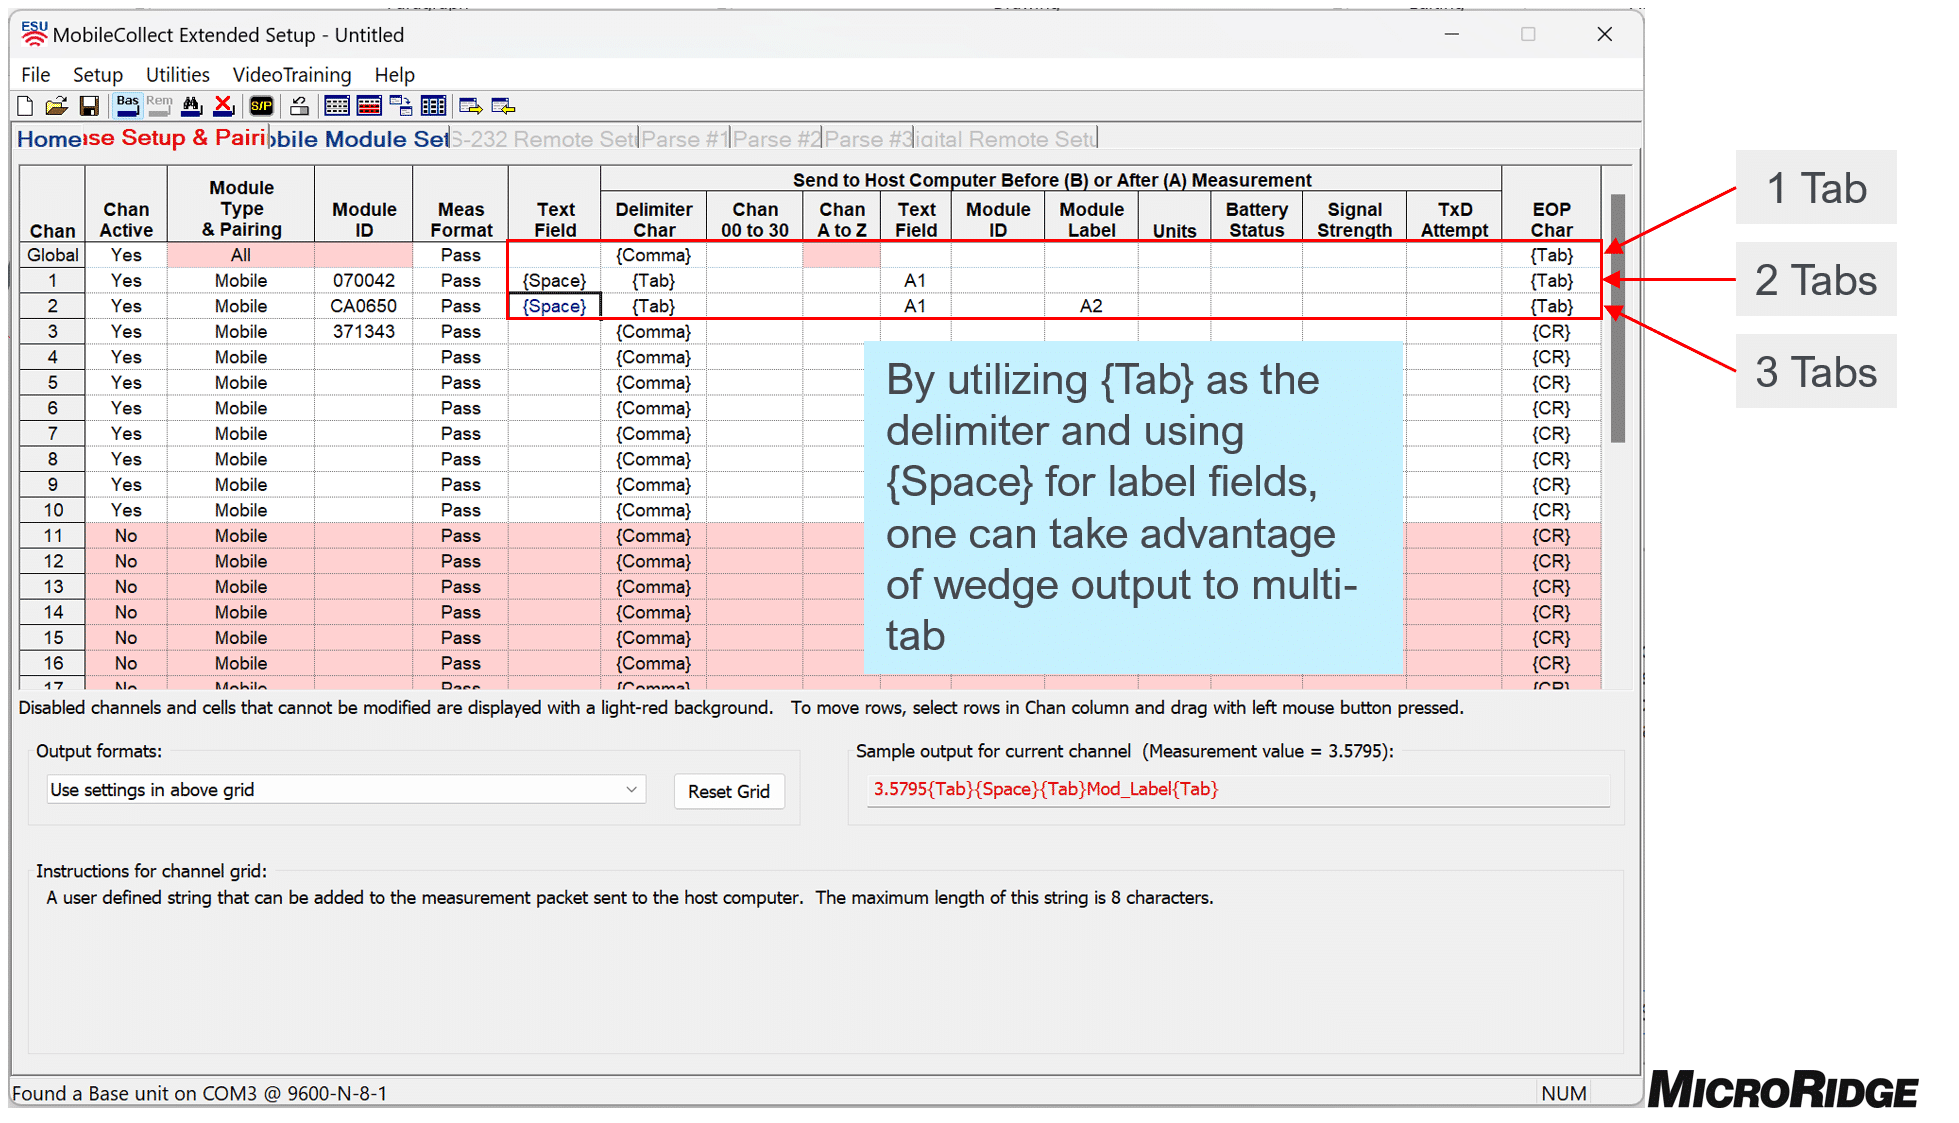This screenshot has width=1959, height=1123.
Task: Select channel 2 highlighted {Space} cell
Action: coord(555,306)
